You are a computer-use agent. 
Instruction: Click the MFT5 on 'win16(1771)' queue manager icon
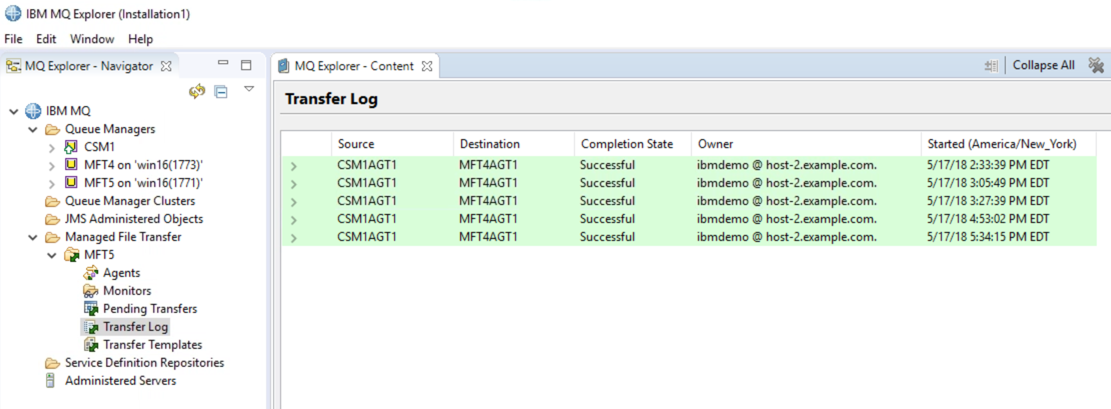70,183
